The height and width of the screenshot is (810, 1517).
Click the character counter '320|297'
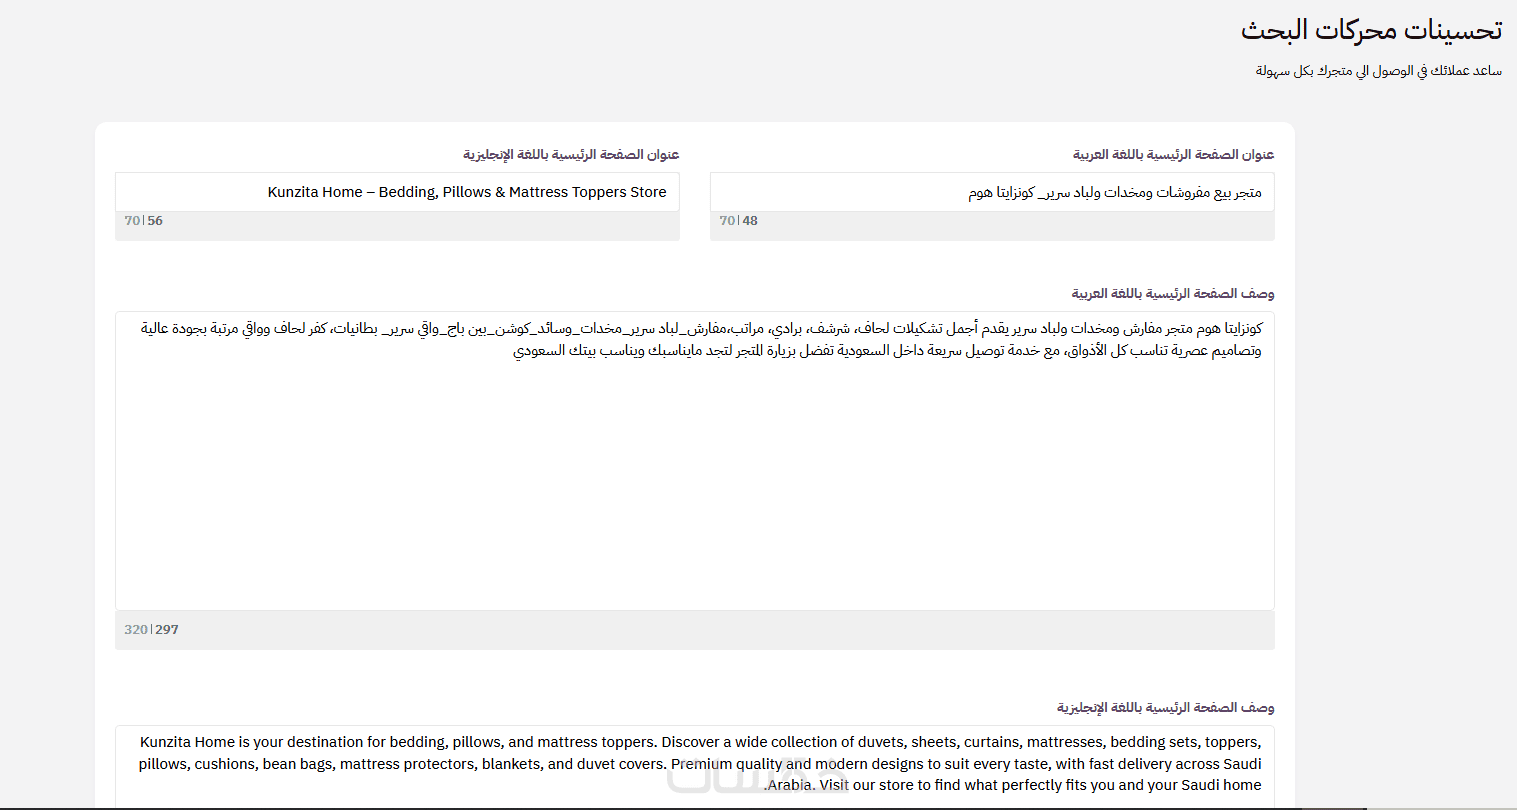click(152, 630)
